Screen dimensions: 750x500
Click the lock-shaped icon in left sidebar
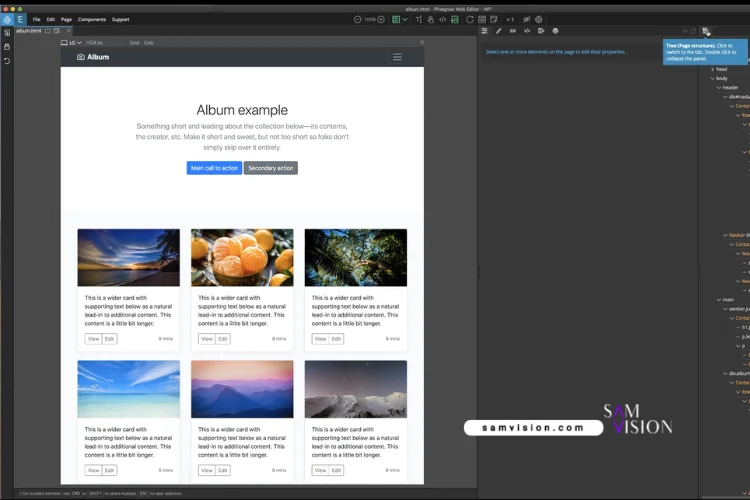coord(7,47)
